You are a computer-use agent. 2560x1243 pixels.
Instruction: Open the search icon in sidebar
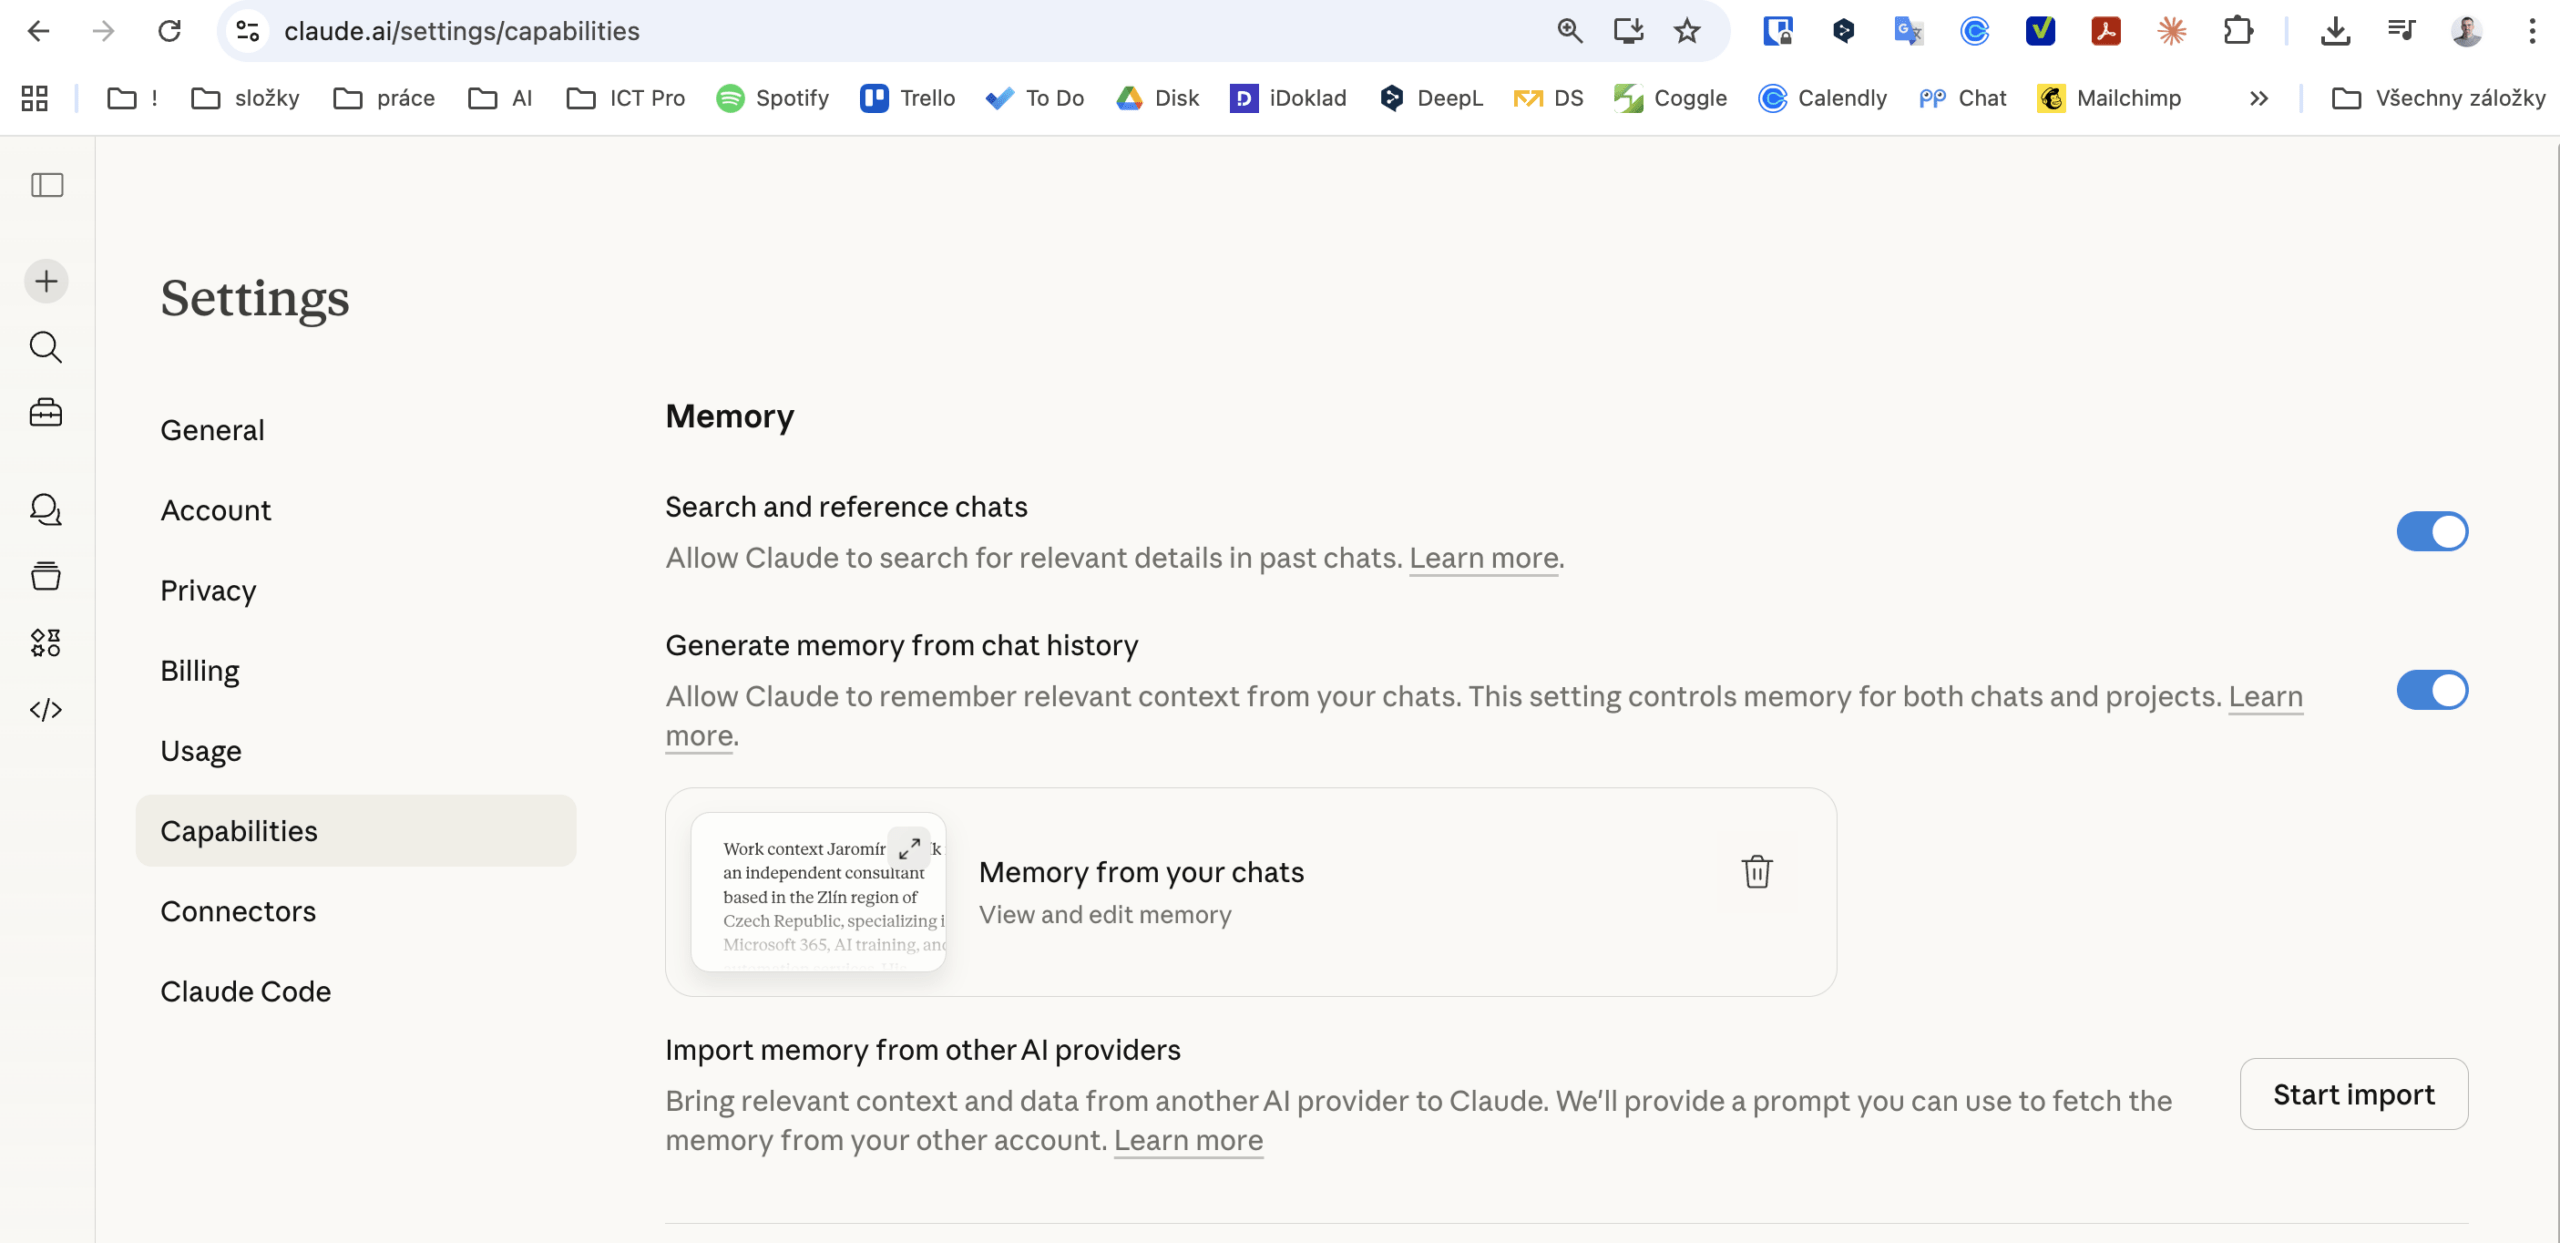point(46,348)
